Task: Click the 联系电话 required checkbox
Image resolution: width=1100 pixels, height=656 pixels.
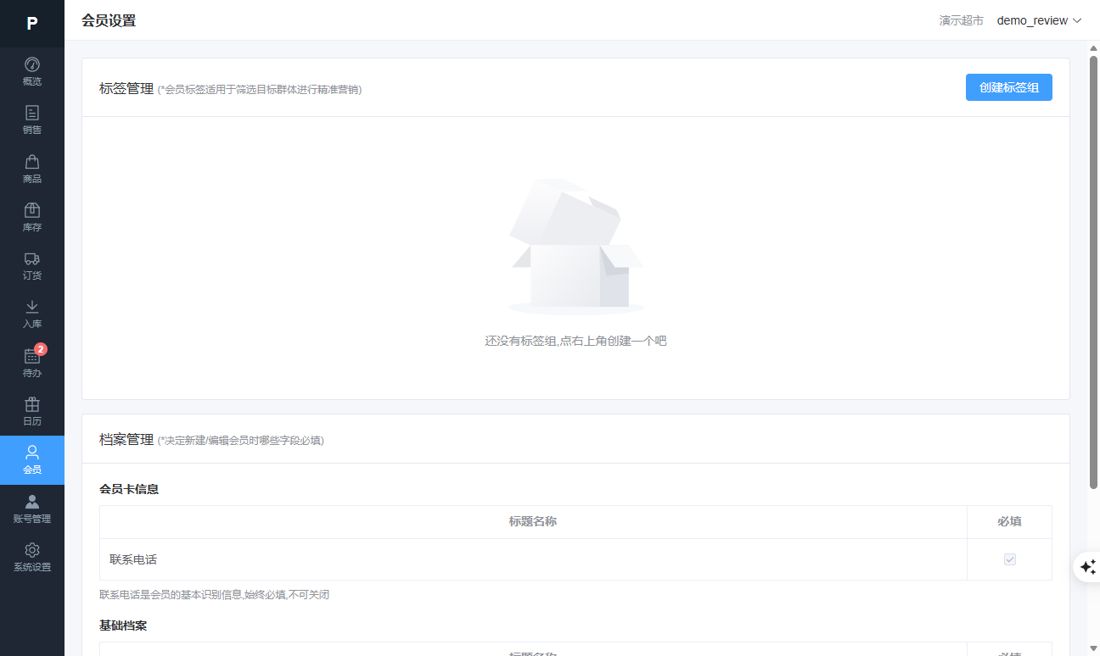Action: coord(1010,559)
